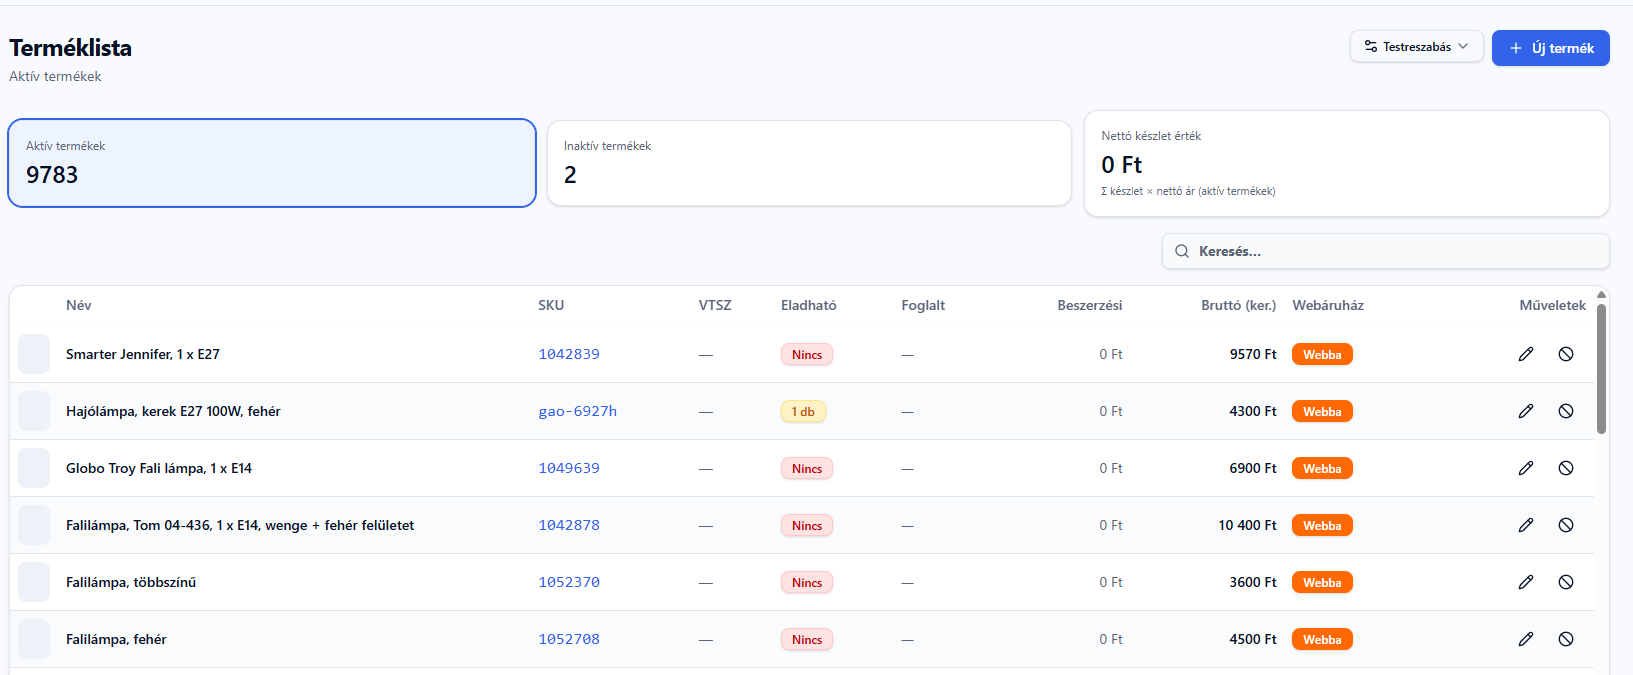Click product name Falilámpa, fehér
1633x675 pixels.
[116, 639]
